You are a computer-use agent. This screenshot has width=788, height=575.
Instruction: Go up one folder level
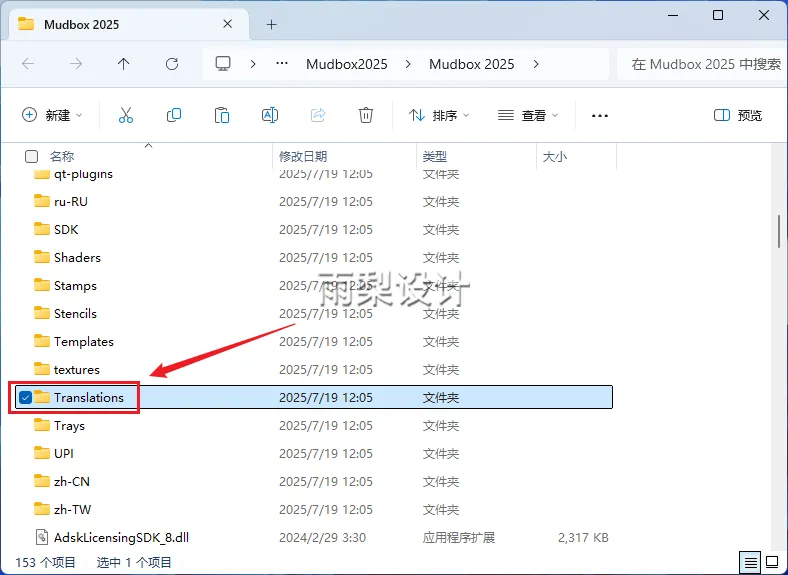pyautogui.click(x=124, y=64)
